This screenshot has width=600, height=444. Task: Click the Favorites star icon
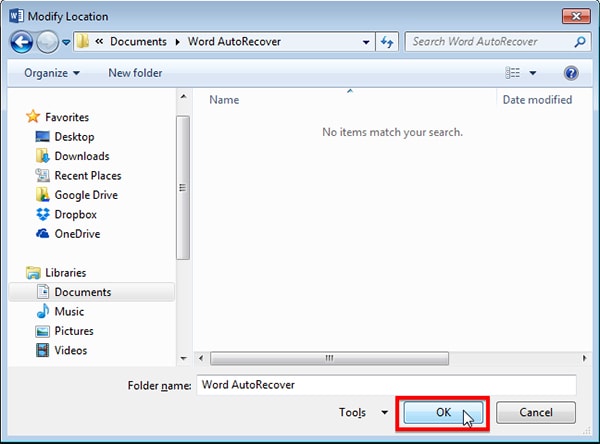[x=33, y=116]
